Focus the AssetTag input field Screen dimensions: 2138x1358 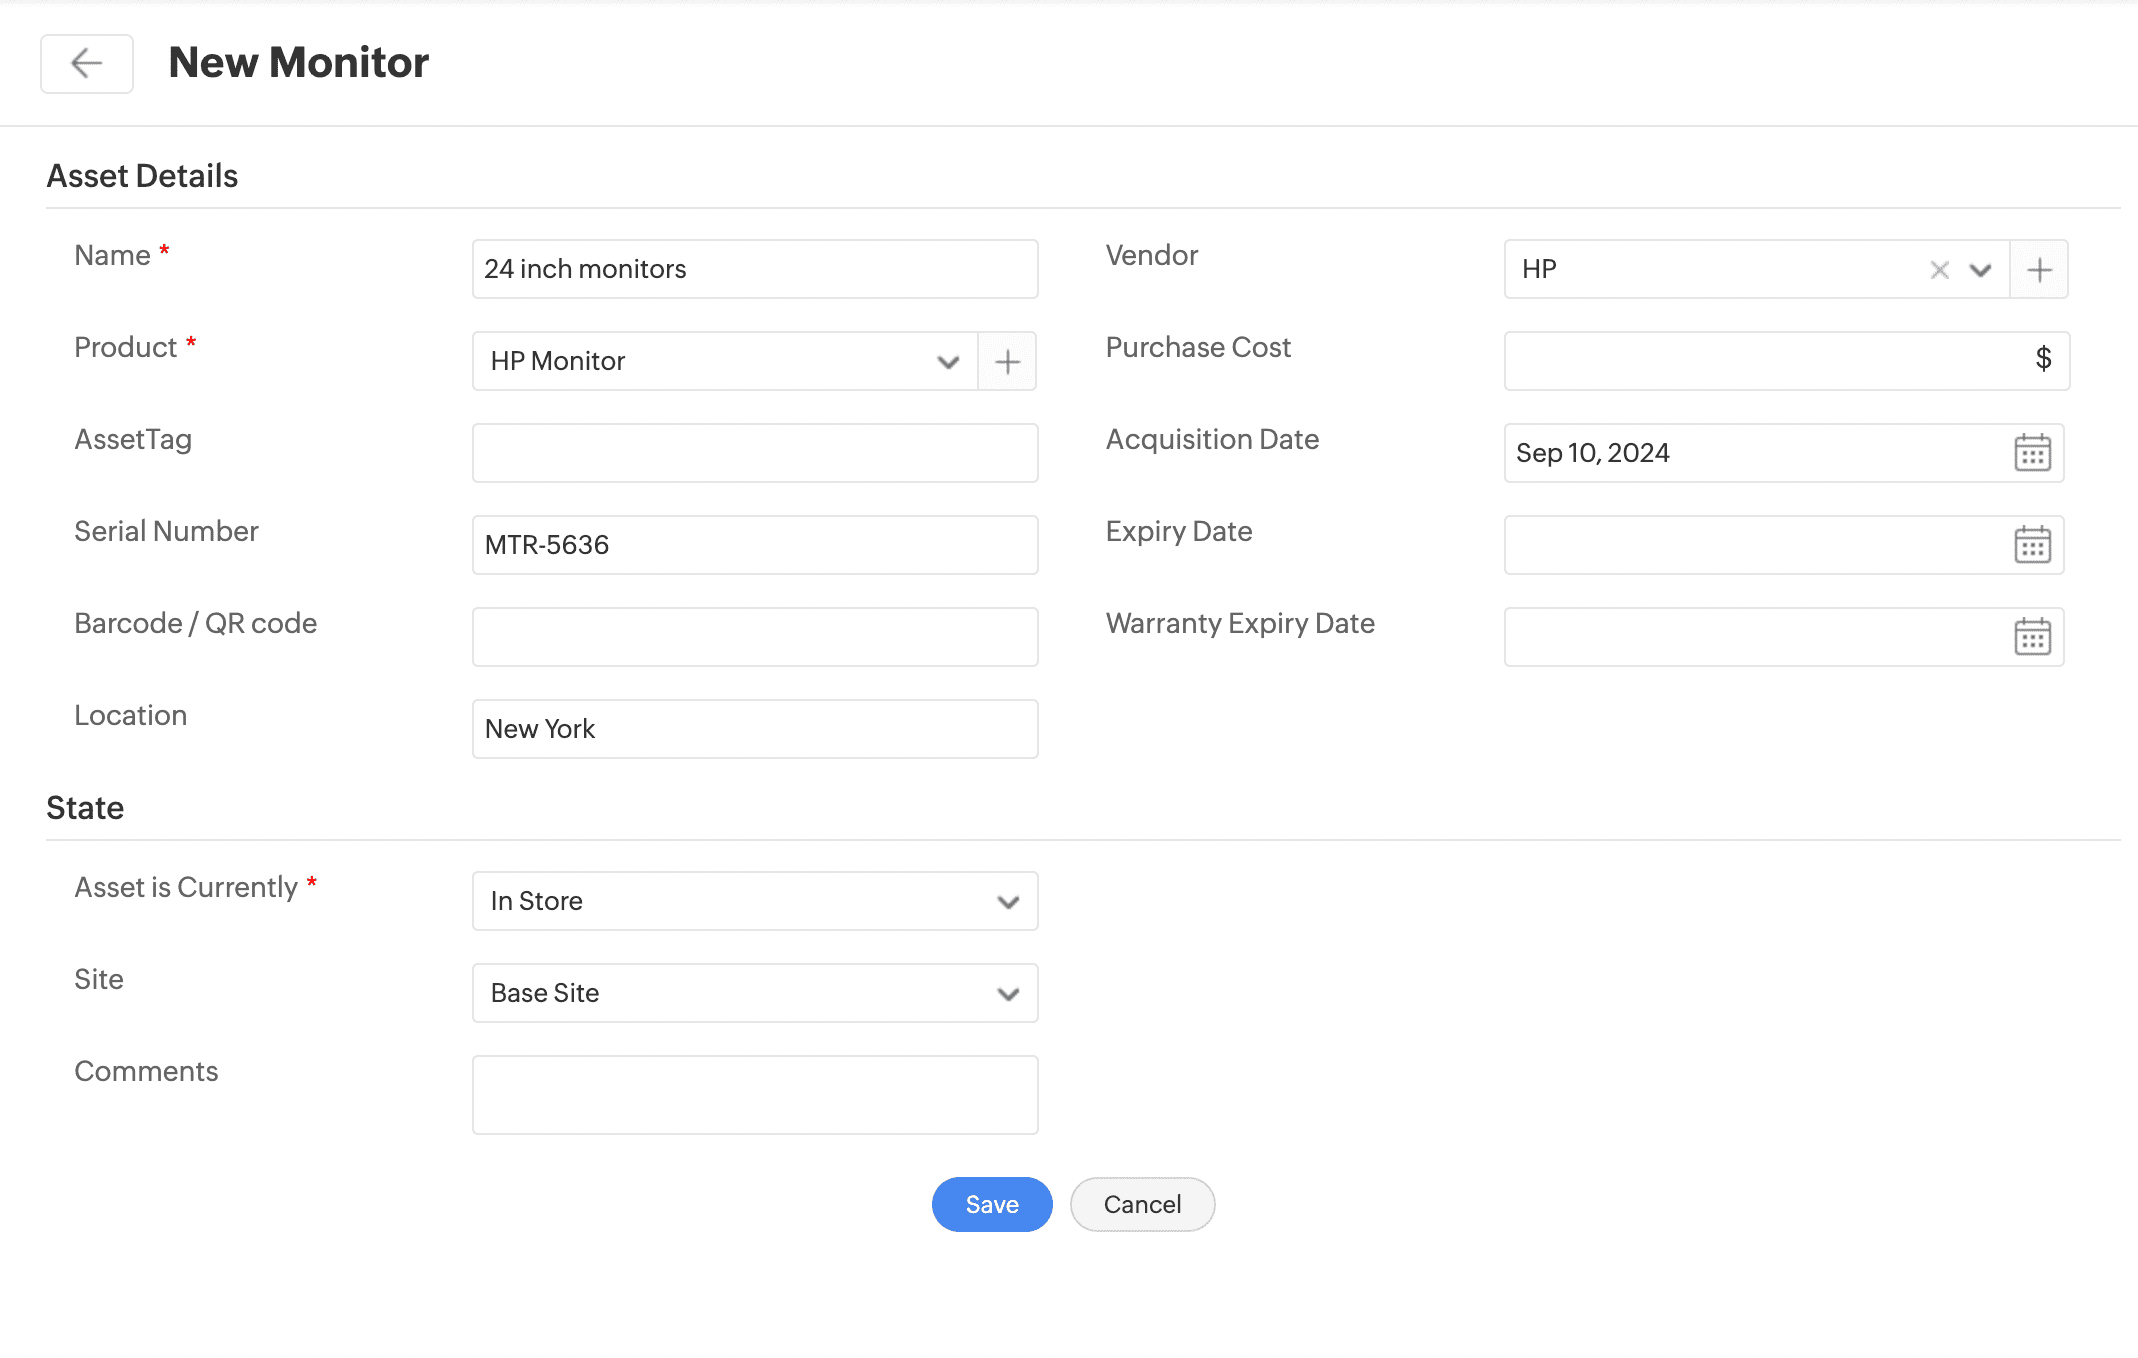(x=755, y=453)
